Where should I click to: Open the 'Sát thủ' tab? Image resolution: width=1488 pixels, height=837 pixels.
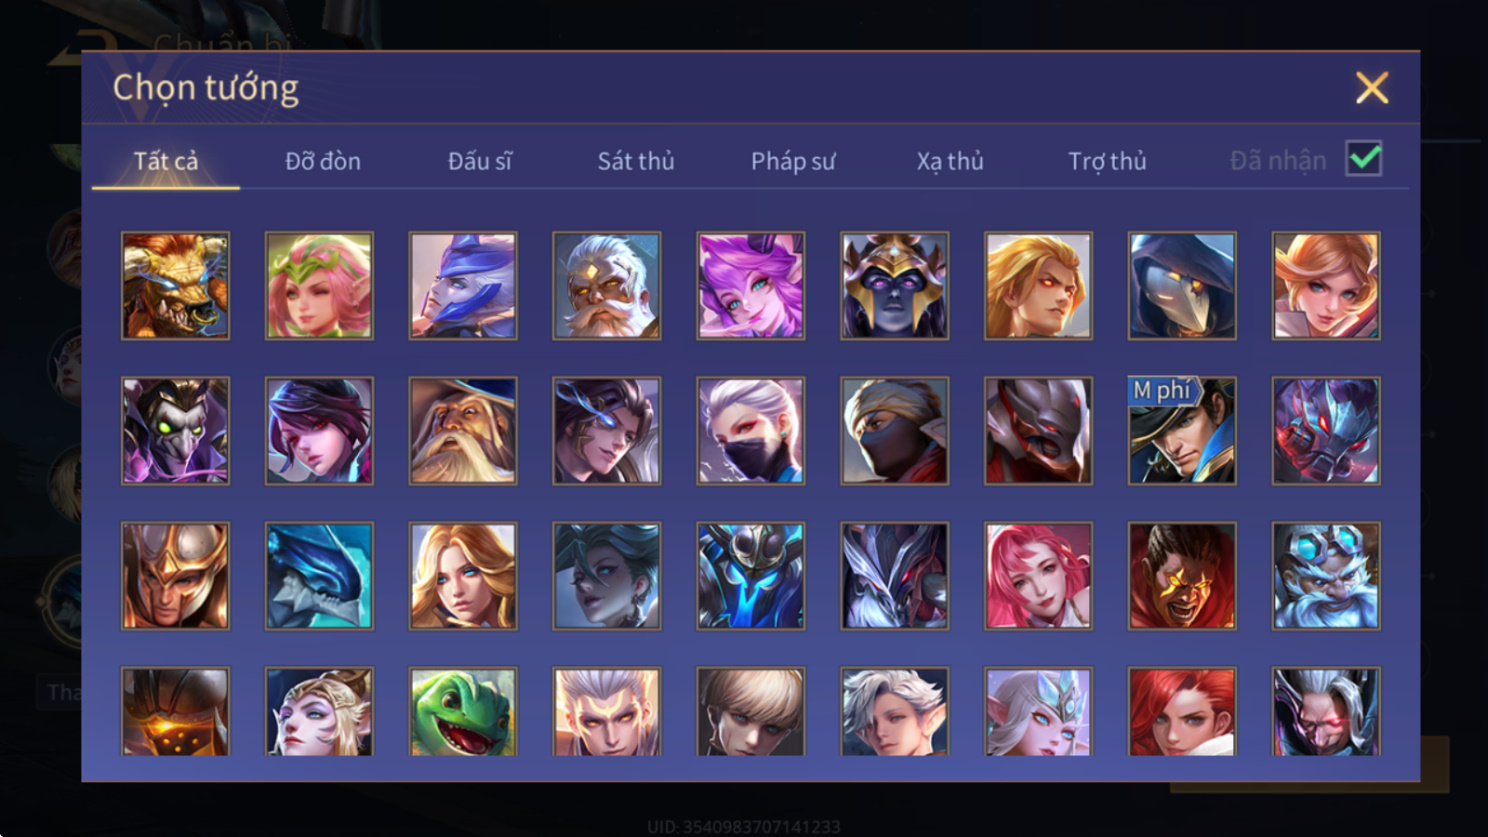[x=636, y=161]
